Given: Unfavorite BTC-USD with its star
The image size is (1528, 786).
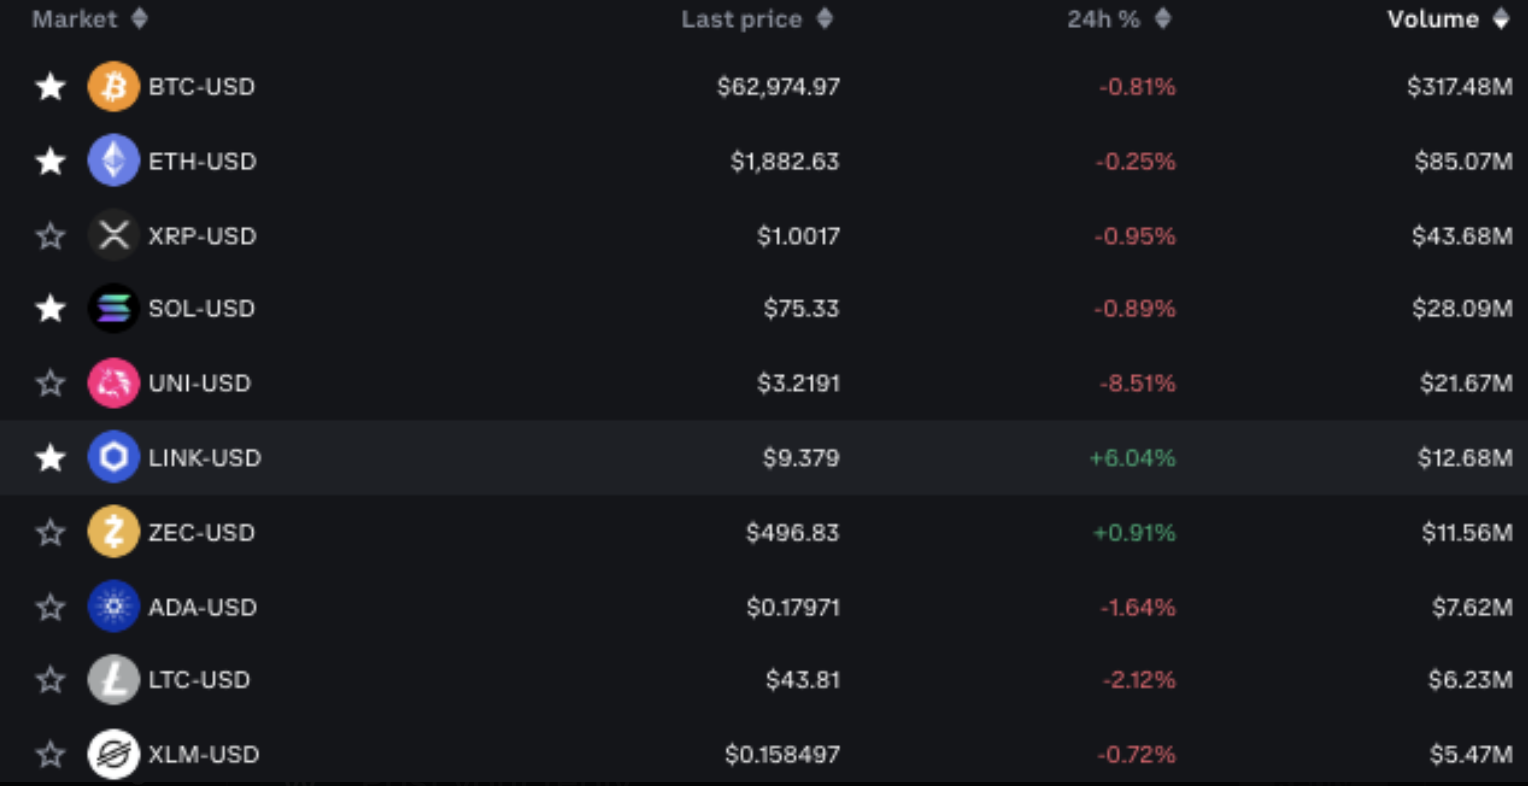Looking at the screenshot, I should pos(50,87).
